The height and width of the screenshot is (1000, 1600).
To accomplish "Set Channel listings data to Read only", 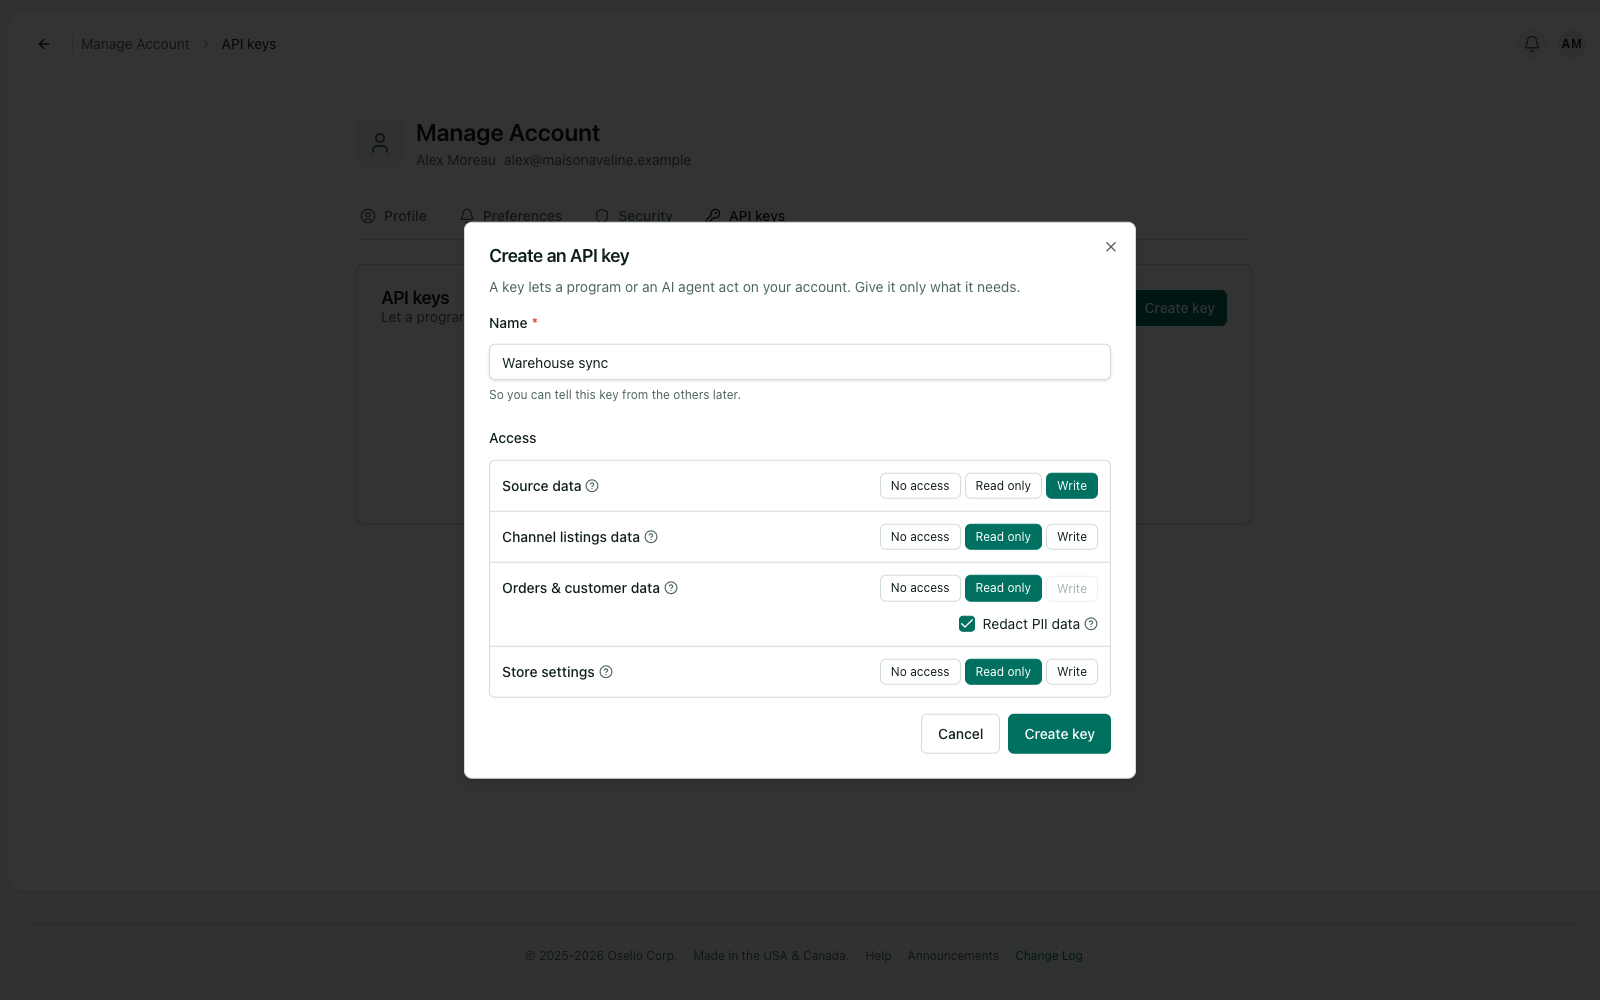I will [1003, 537].
